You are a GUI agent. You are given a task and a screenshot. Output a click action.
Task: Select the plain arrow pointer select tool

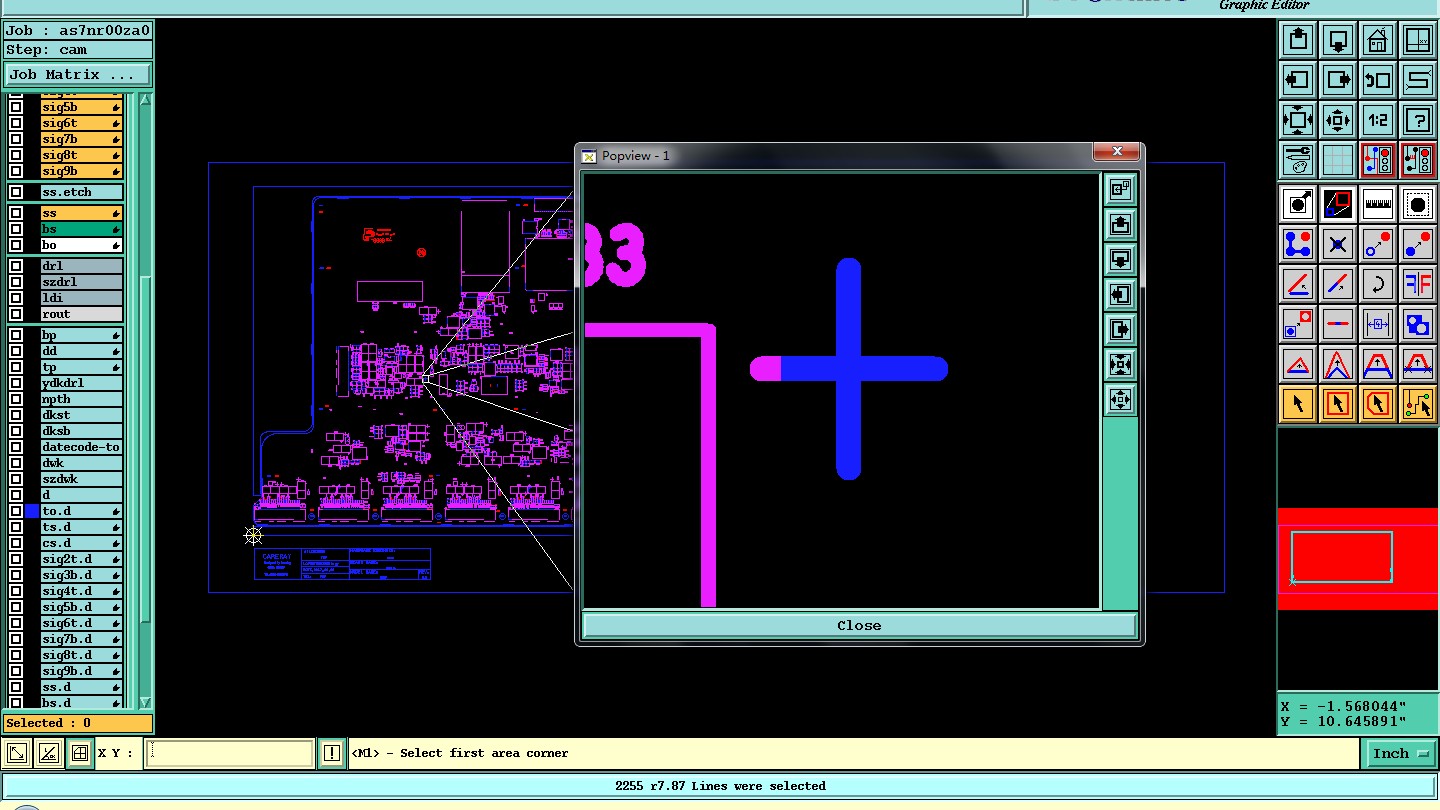(1298, 404)
